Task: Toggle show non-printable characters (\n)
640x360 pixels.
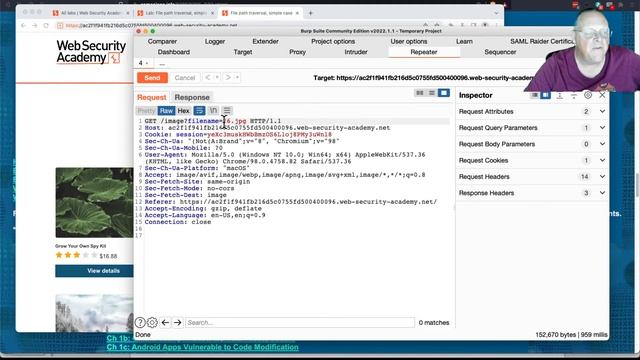Action: [x=213, y=111]
